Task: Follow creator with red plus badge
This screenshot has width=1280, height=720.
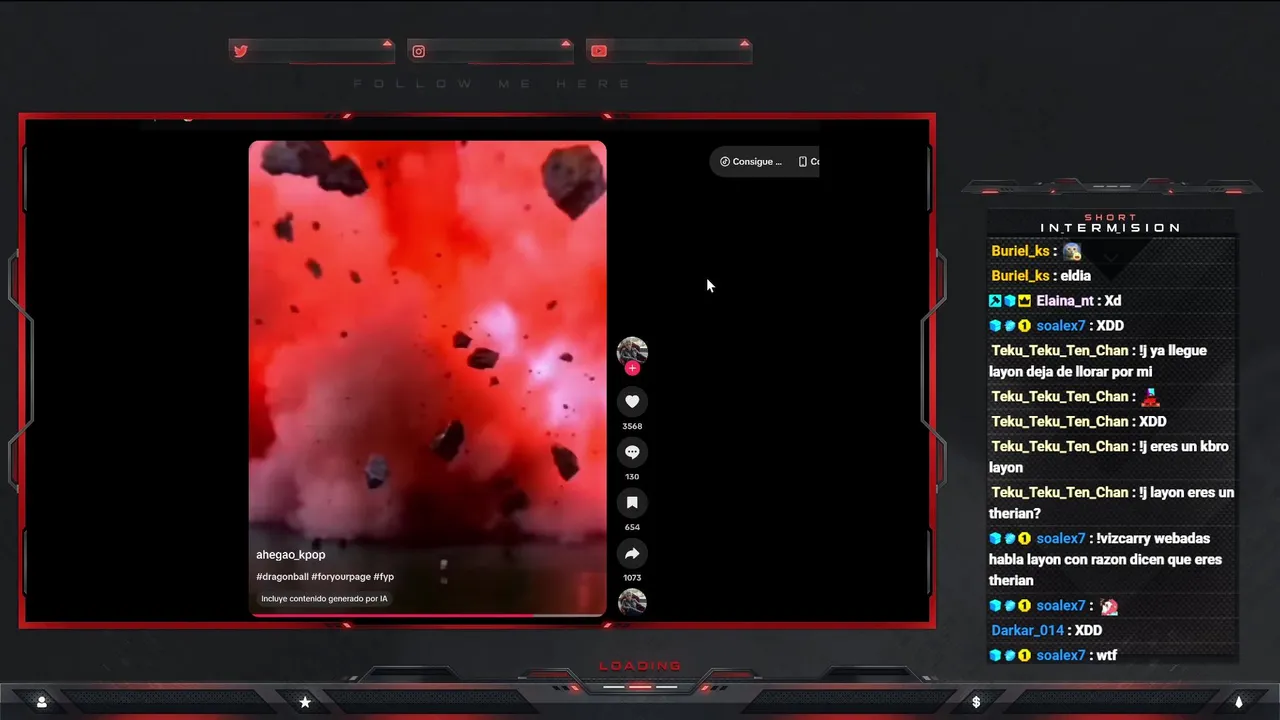Action: [632, 369]
